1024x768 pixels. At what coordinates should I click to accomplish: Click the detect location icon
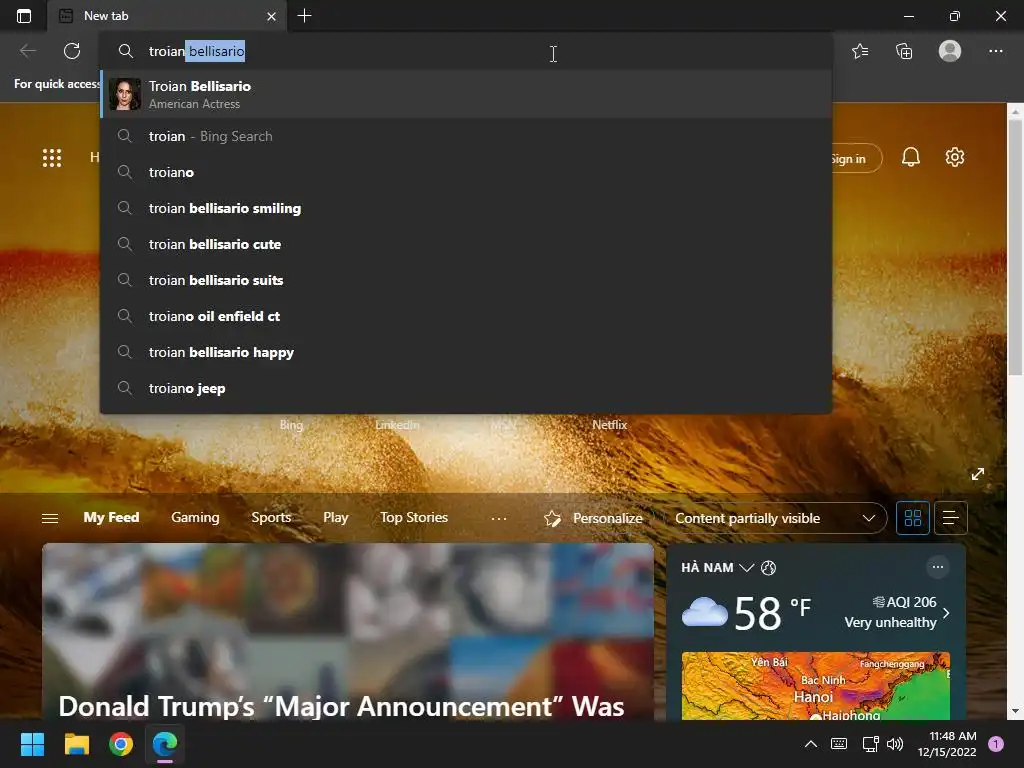click(x=769, y=568)
